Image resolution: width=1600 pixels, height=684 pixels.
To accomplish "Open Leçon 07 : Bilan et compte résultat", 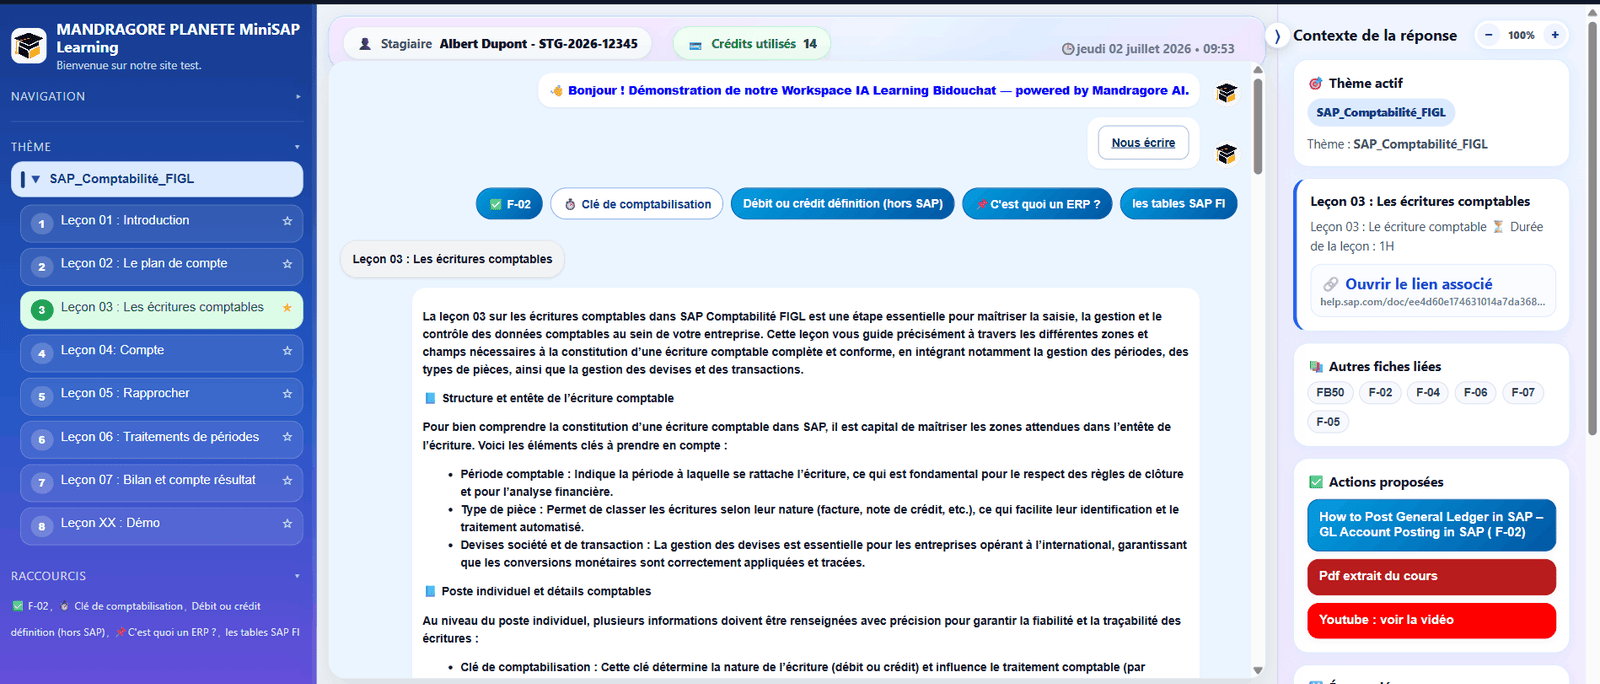I will point(161,482).
